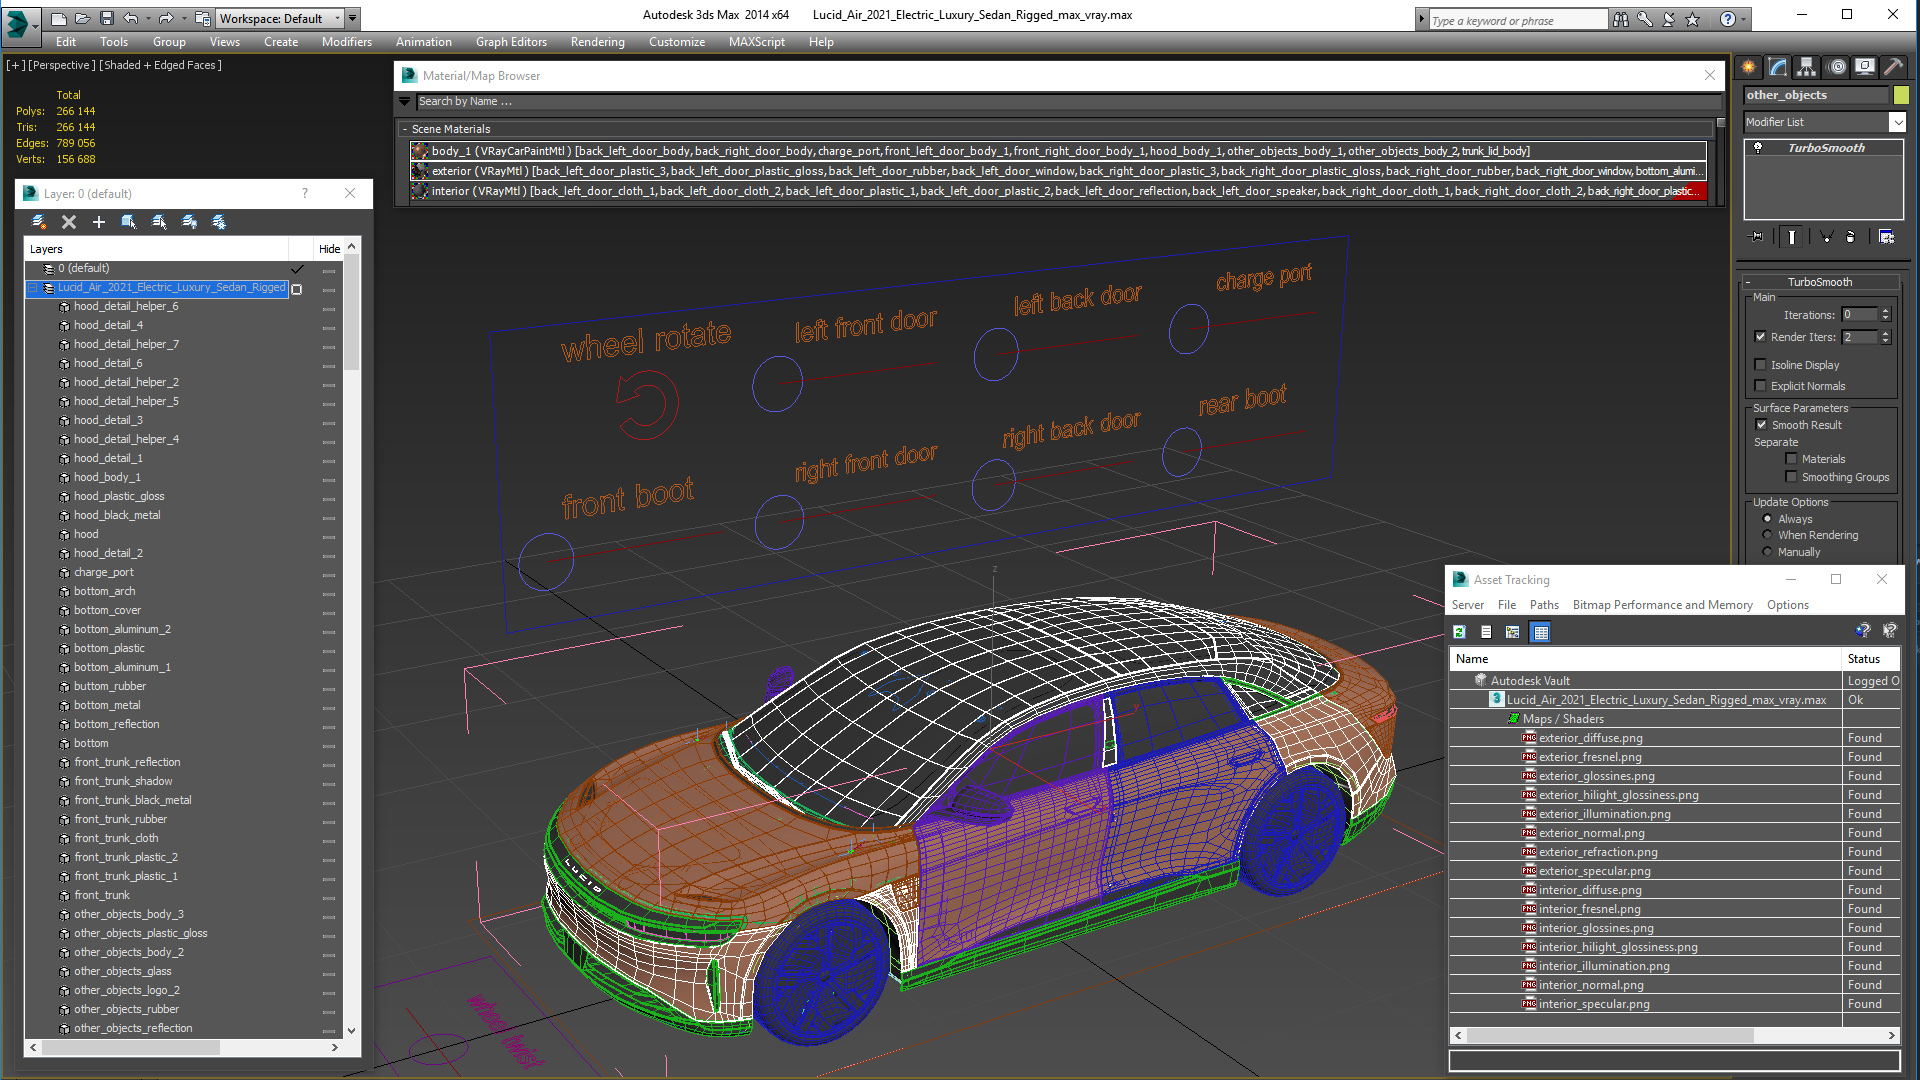The image size is (1920, 1080).
Task: Click Table View icon in Asset Tracking toolbar
Action: click(x=1541, y=632)
